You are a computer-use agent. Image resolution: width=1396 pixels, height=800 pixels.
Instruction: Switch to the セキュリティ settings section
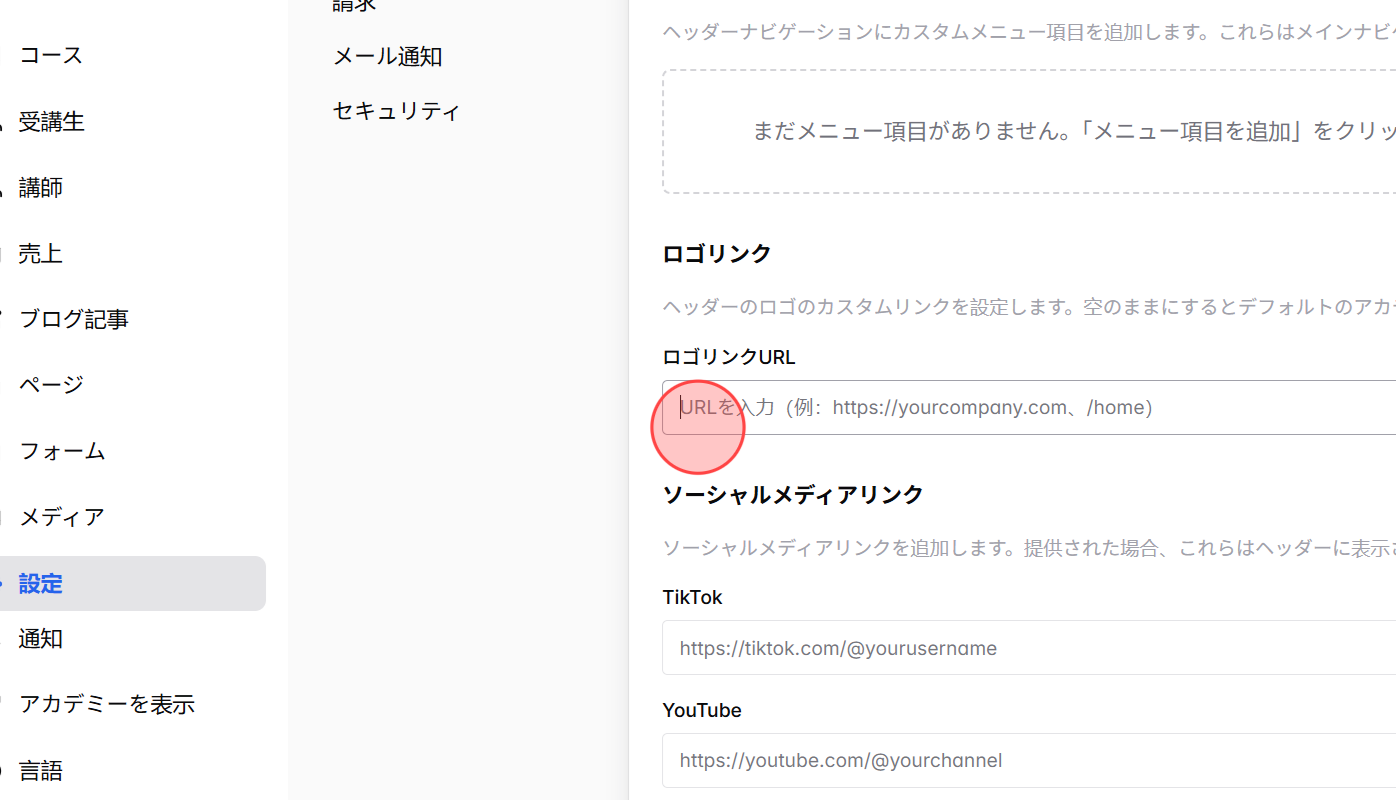(x=396, y=111)
